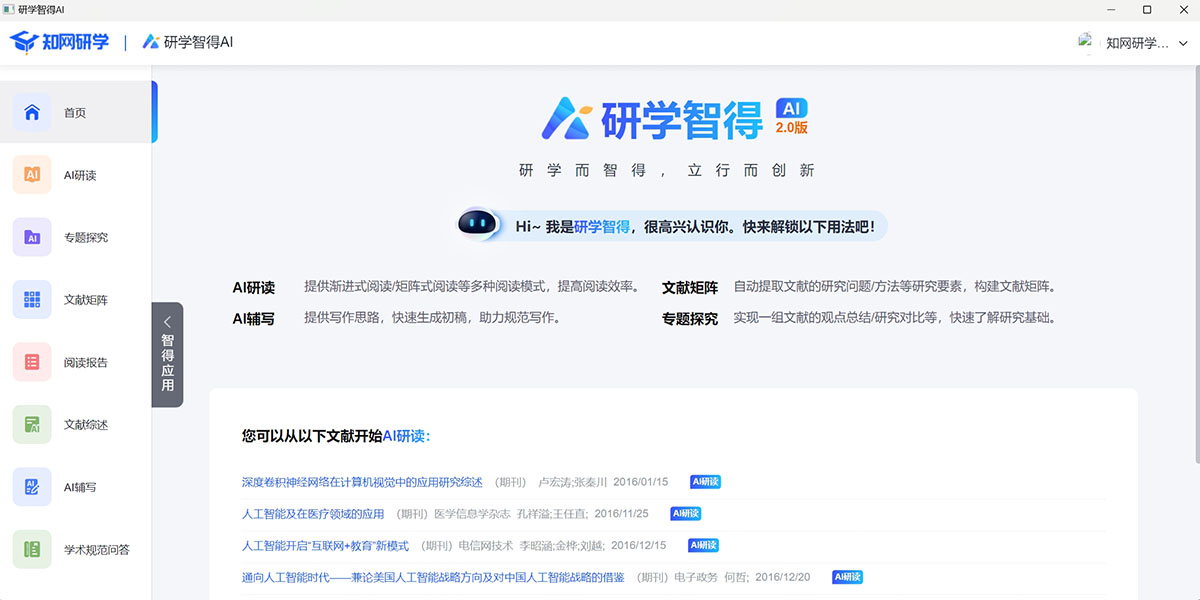Select the AI辅写 feature description heading
This screenshot has width=1200, height=600.
(x=254, y=319)
